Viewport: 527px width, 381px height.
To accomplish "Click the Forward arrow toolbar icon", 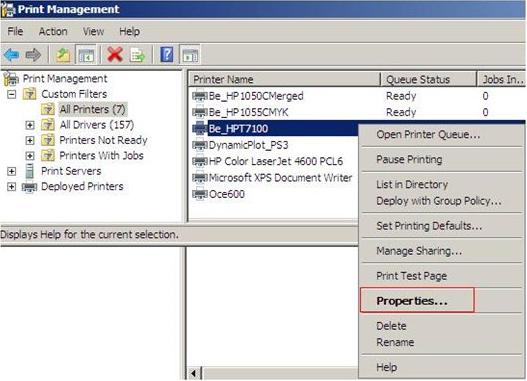I will pyautogui.click(x=33, y=55).
